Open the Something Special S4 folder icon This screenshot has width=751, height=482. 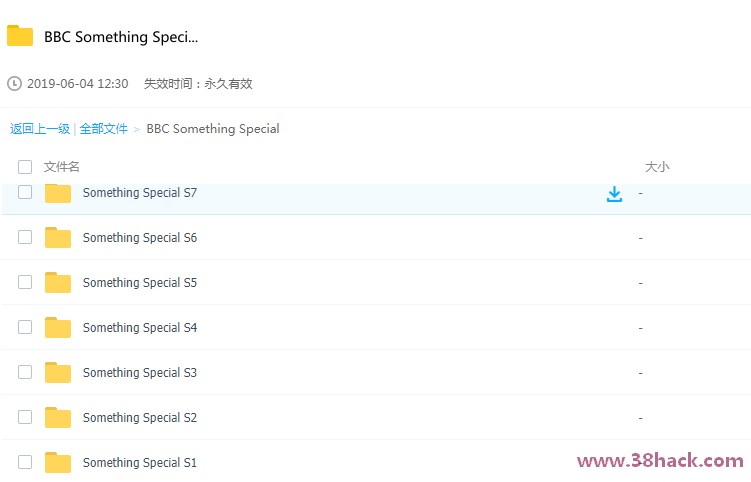[58, 328]
